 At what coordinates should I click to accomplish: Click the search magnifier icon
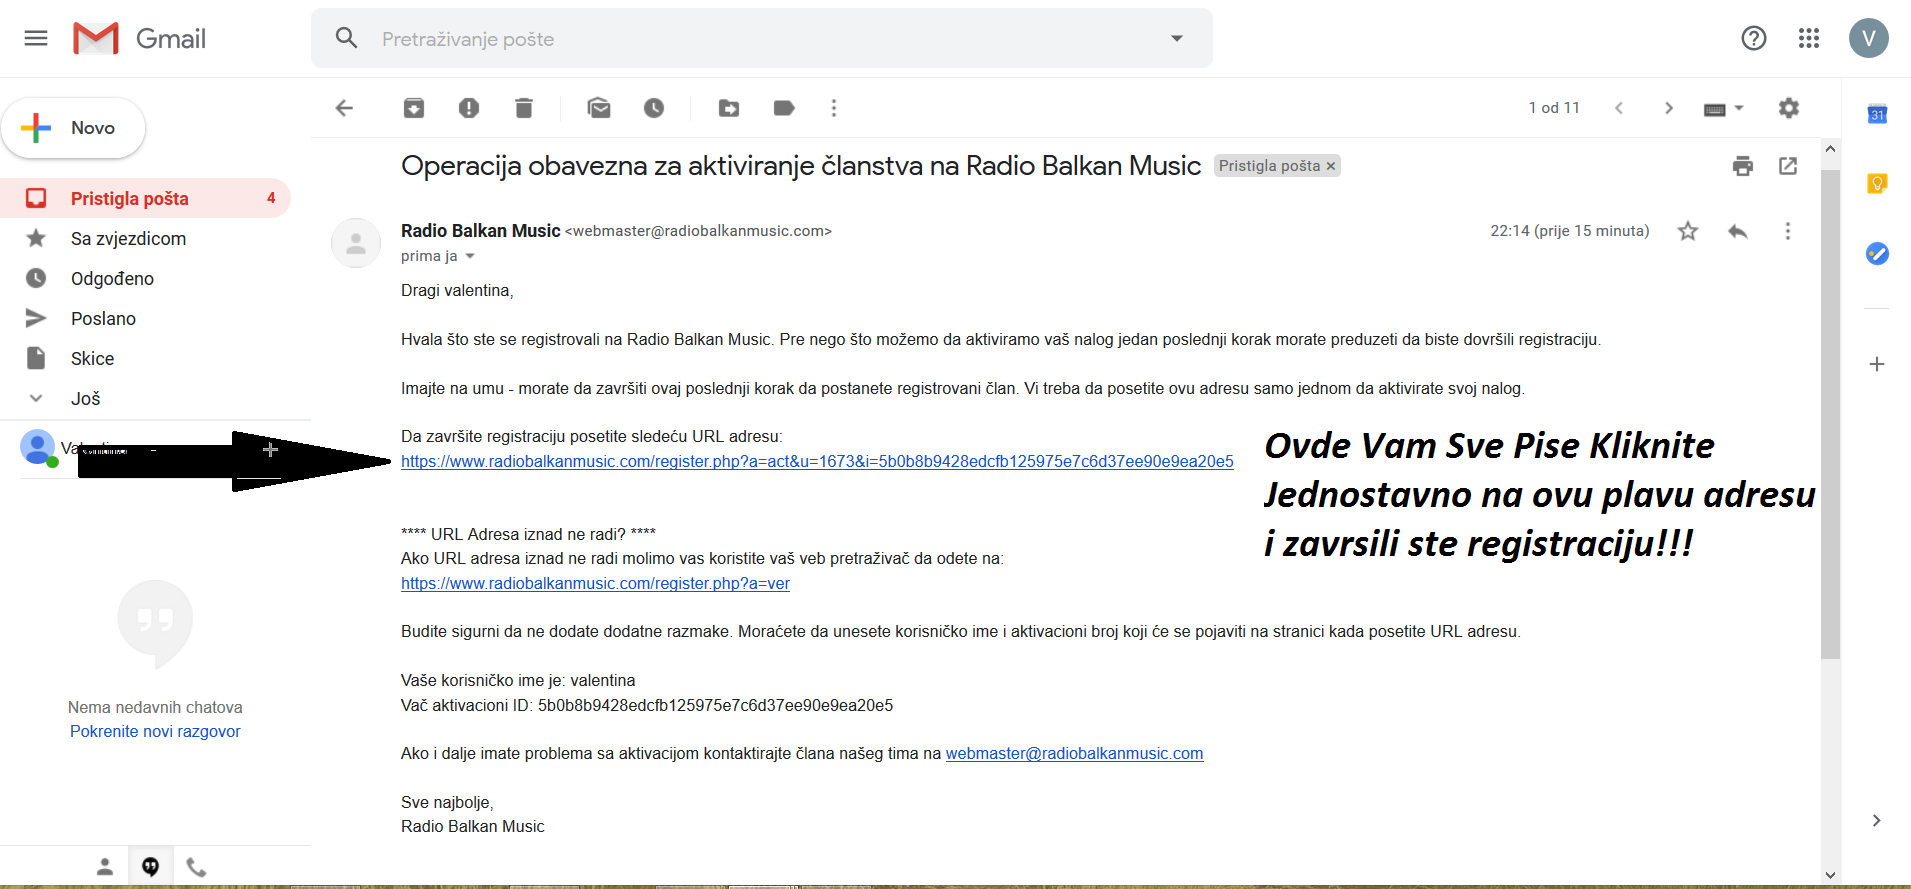347,38
